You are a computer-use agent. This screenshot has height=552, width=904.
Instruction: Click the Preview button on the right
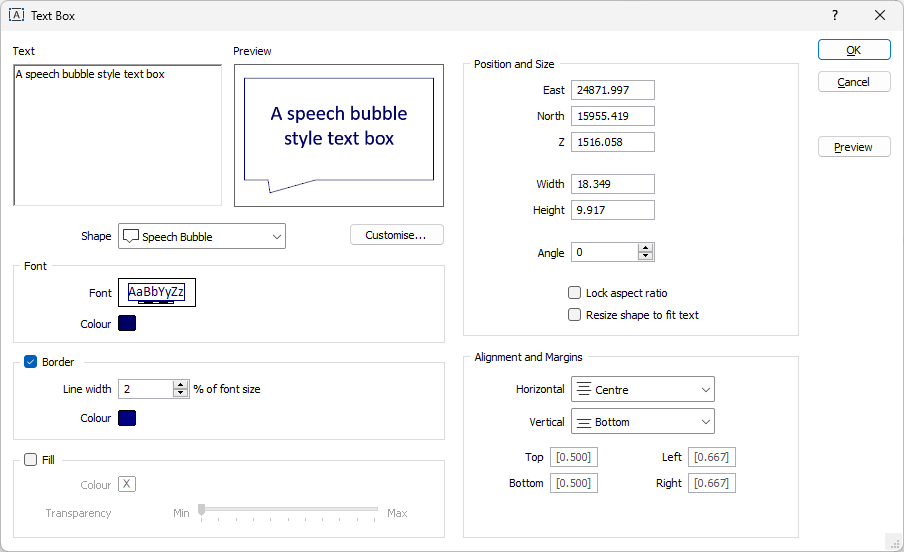[854, 147]
